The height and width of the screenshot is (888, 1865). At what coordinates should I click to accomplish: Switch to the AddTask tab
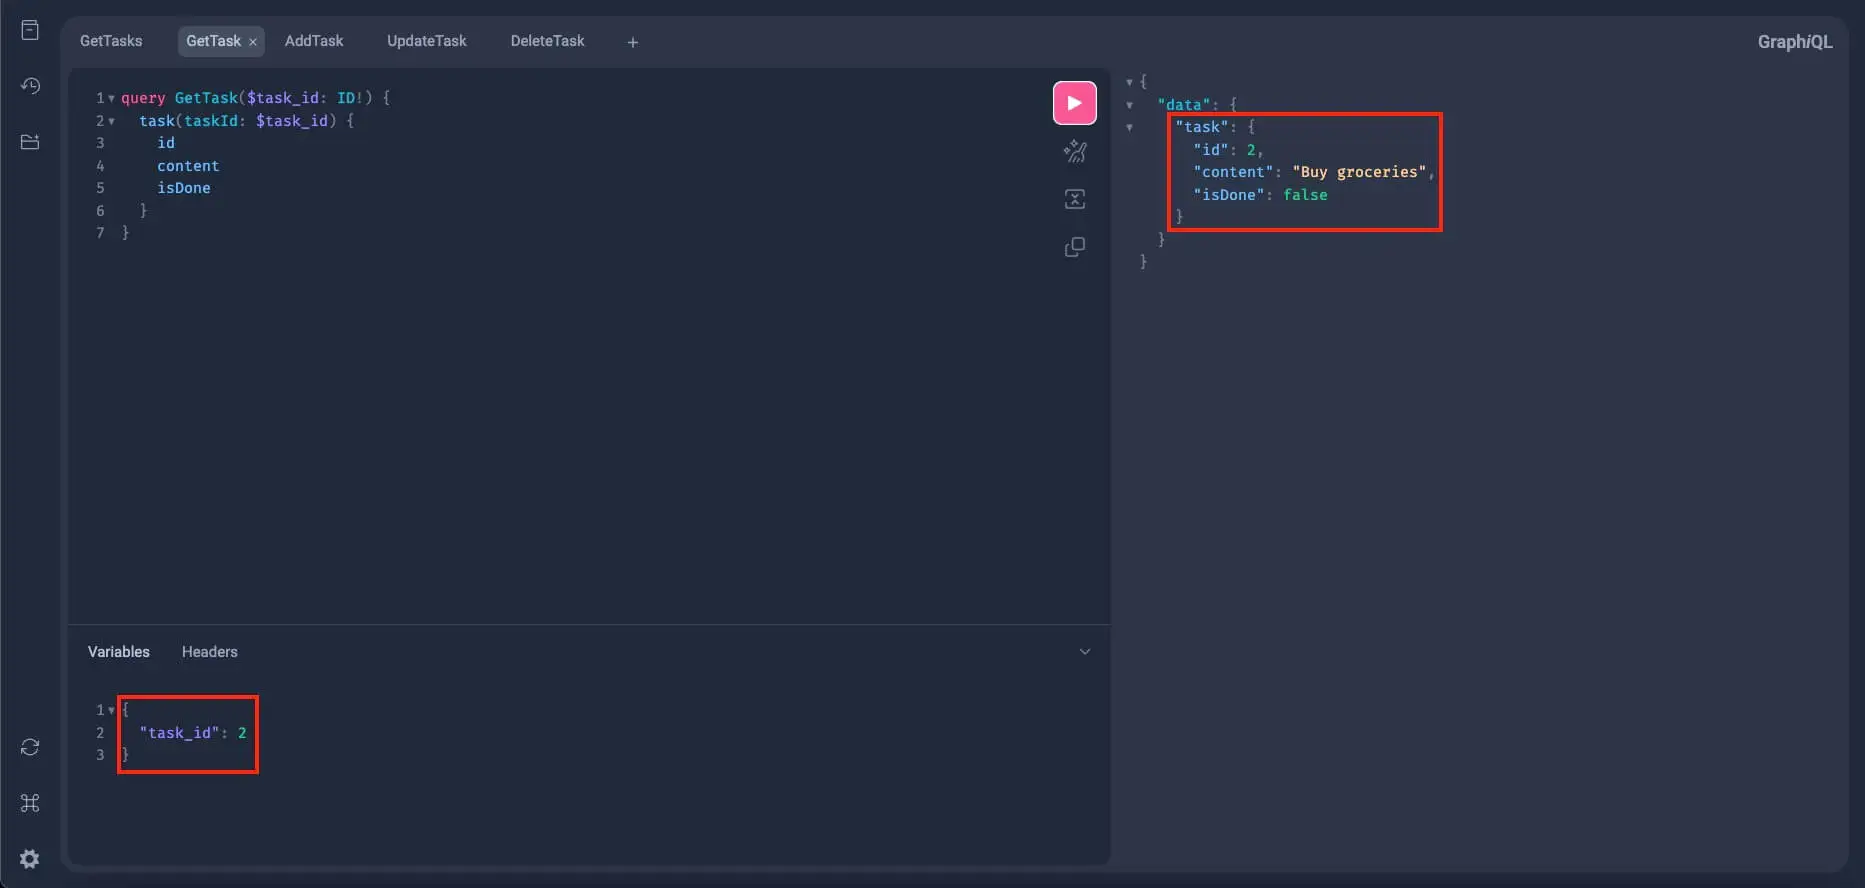314,41
